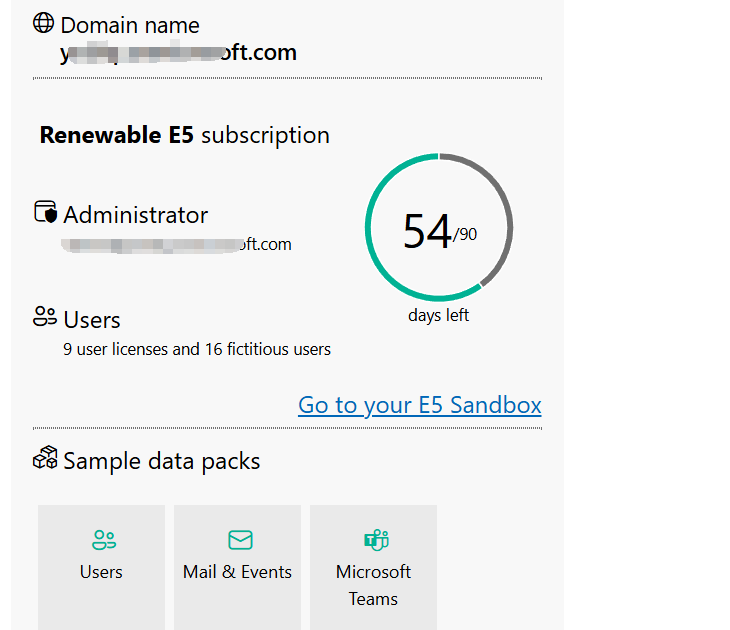
Task: Select the Users sample data pack tile
Action: click(x=101, y=568)
